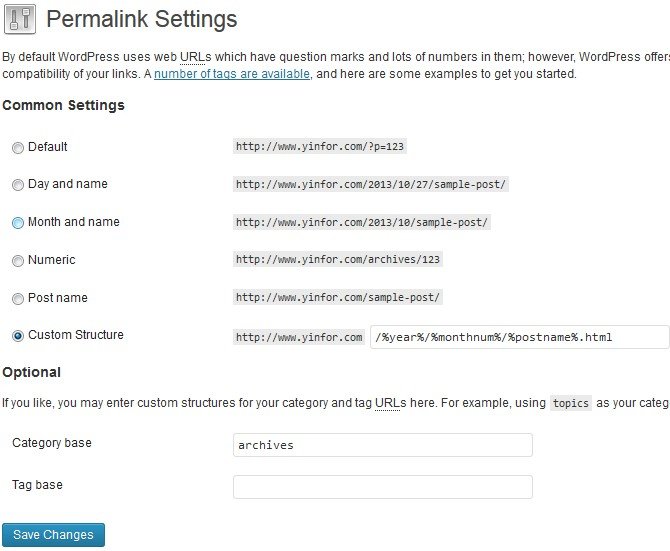Click the Day and name sample URL
This screenshot has width=670, height=551.
pos(372,185)
